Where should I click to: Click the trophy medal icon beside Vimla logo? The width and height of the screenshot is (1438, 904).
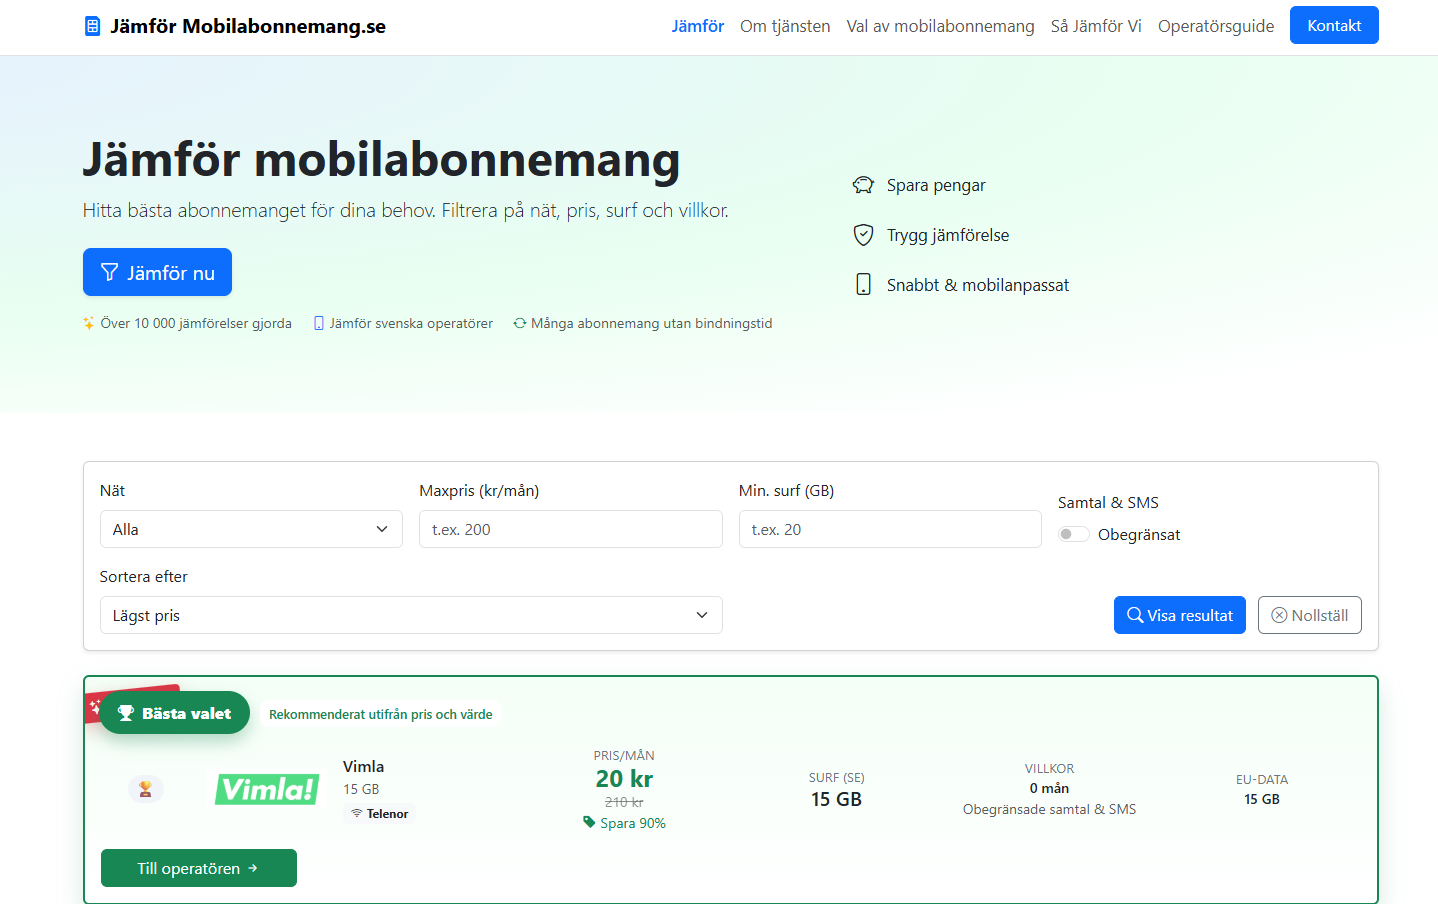tap(146, 789)
